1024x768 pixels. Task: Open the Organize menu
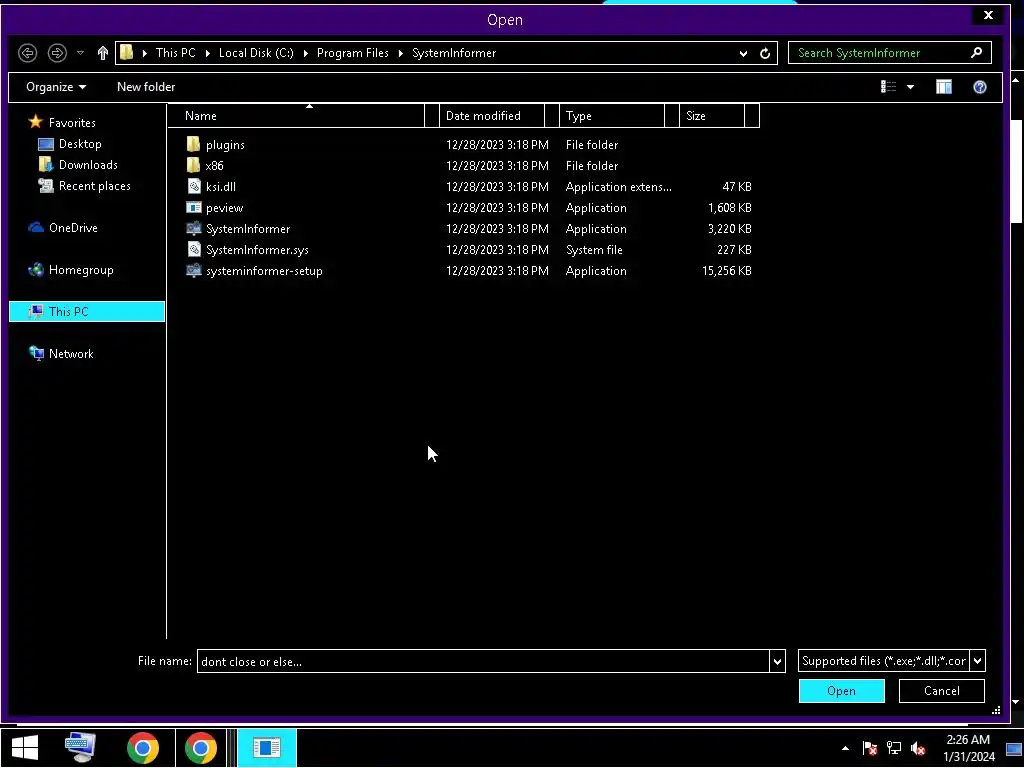(x=56, y=87)
